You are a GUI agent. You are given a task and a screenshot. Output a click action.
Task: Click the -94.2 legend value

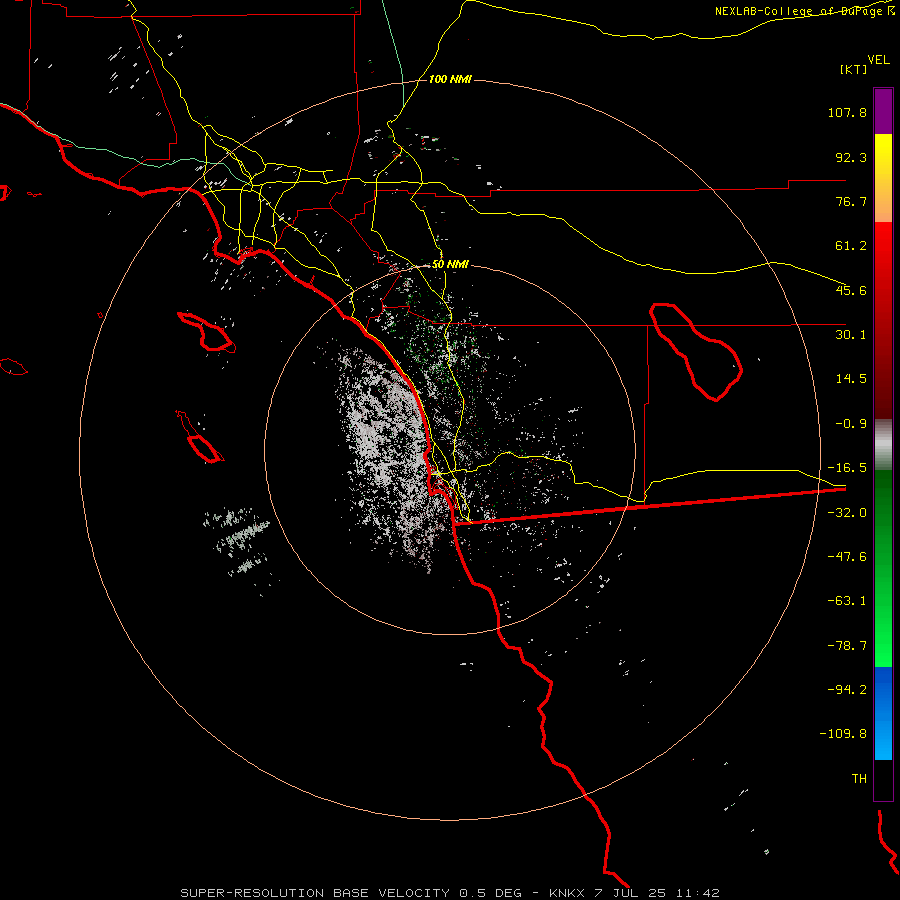click(847, 689)
